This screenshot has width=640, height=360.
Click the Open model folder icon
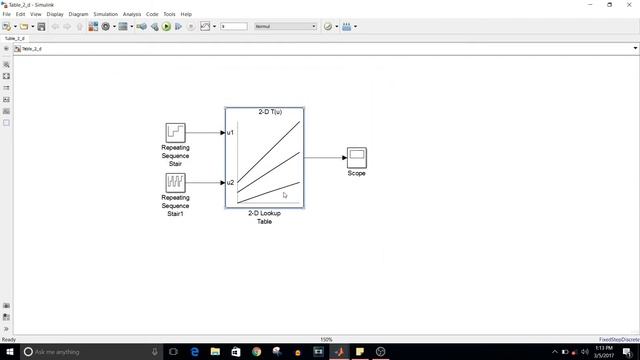pos(24,27)
